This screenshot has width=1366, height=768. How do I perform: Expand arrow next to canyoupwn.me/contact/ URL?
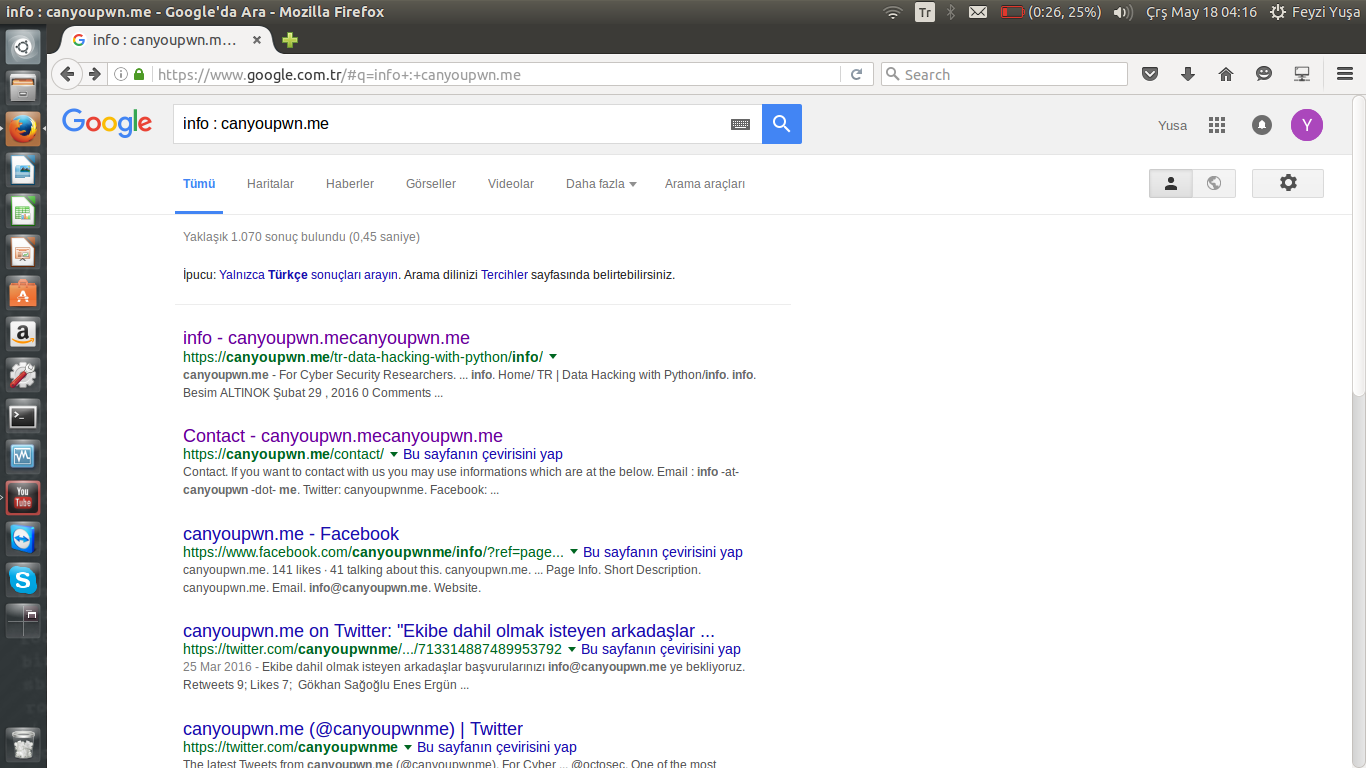394,454
